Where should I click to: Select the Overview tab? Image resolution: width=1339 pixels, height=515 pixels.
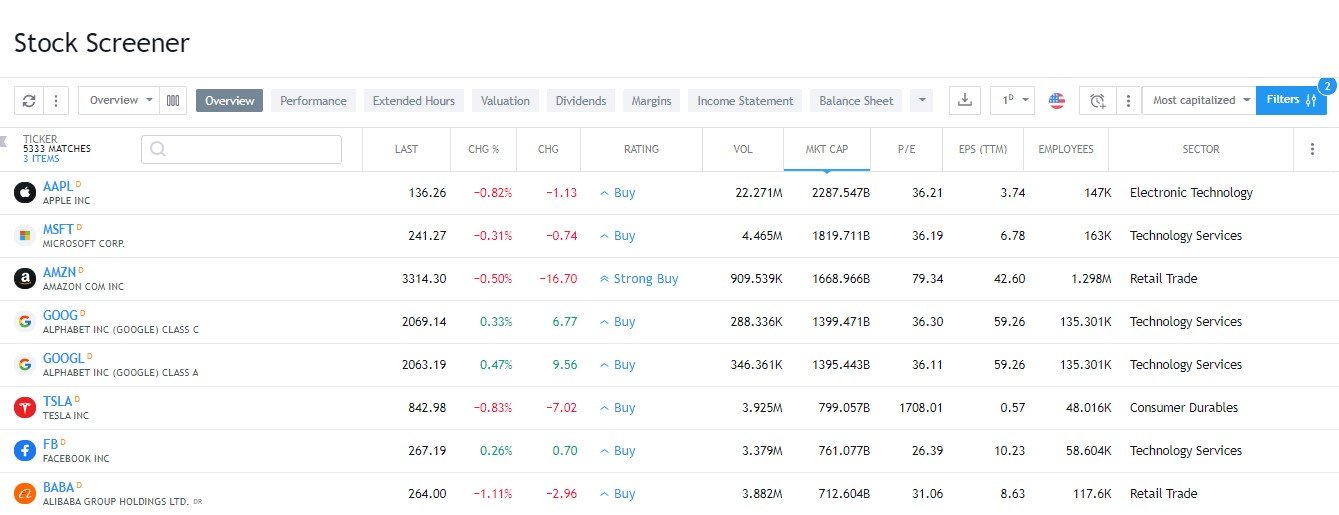tap(230, 101)
